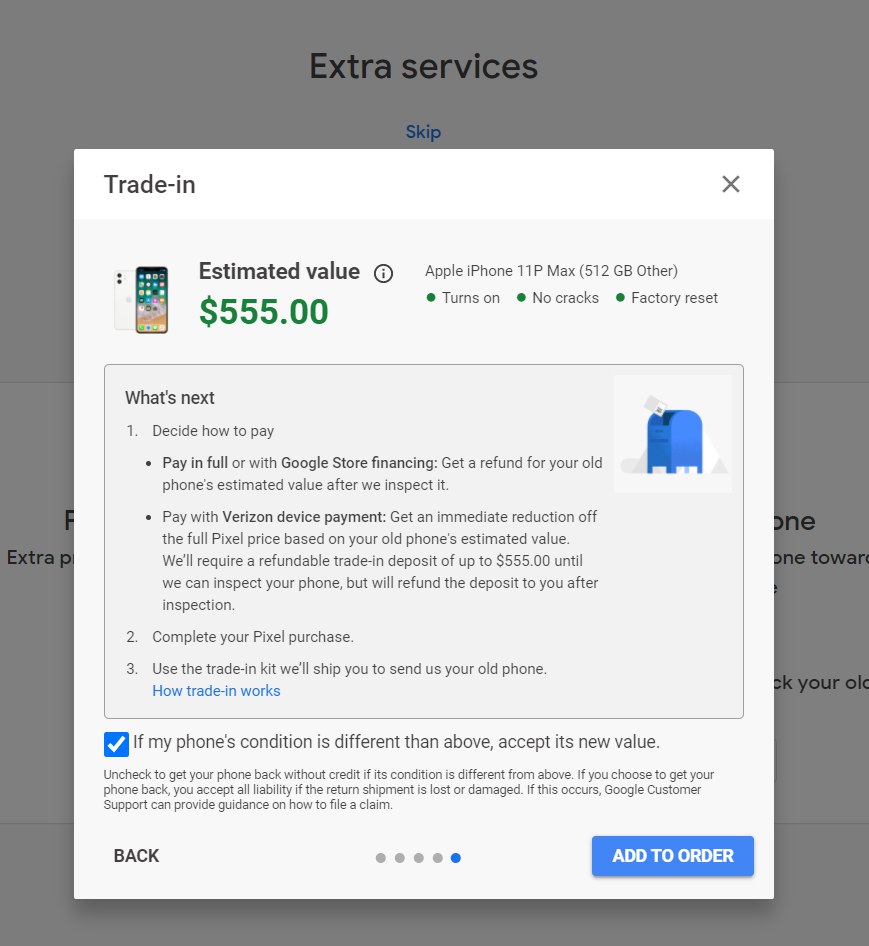Click the Factory reset condition indicator
The width and height of the screenshot is (869, 946).
[667, 298]
